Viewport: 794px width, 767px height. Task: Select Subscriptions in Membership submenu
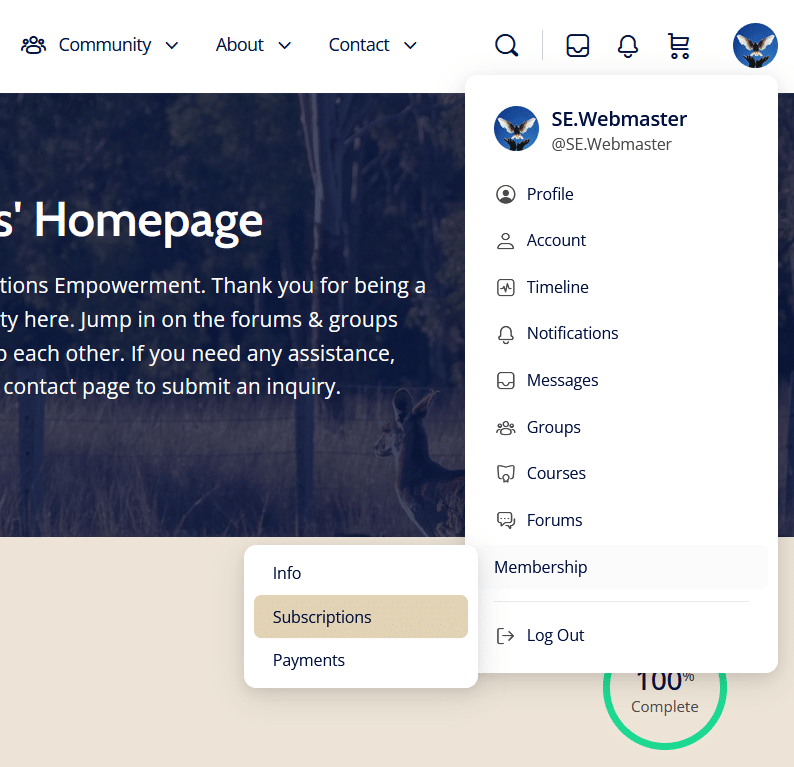pyautogui.click(x=322, y=617)
